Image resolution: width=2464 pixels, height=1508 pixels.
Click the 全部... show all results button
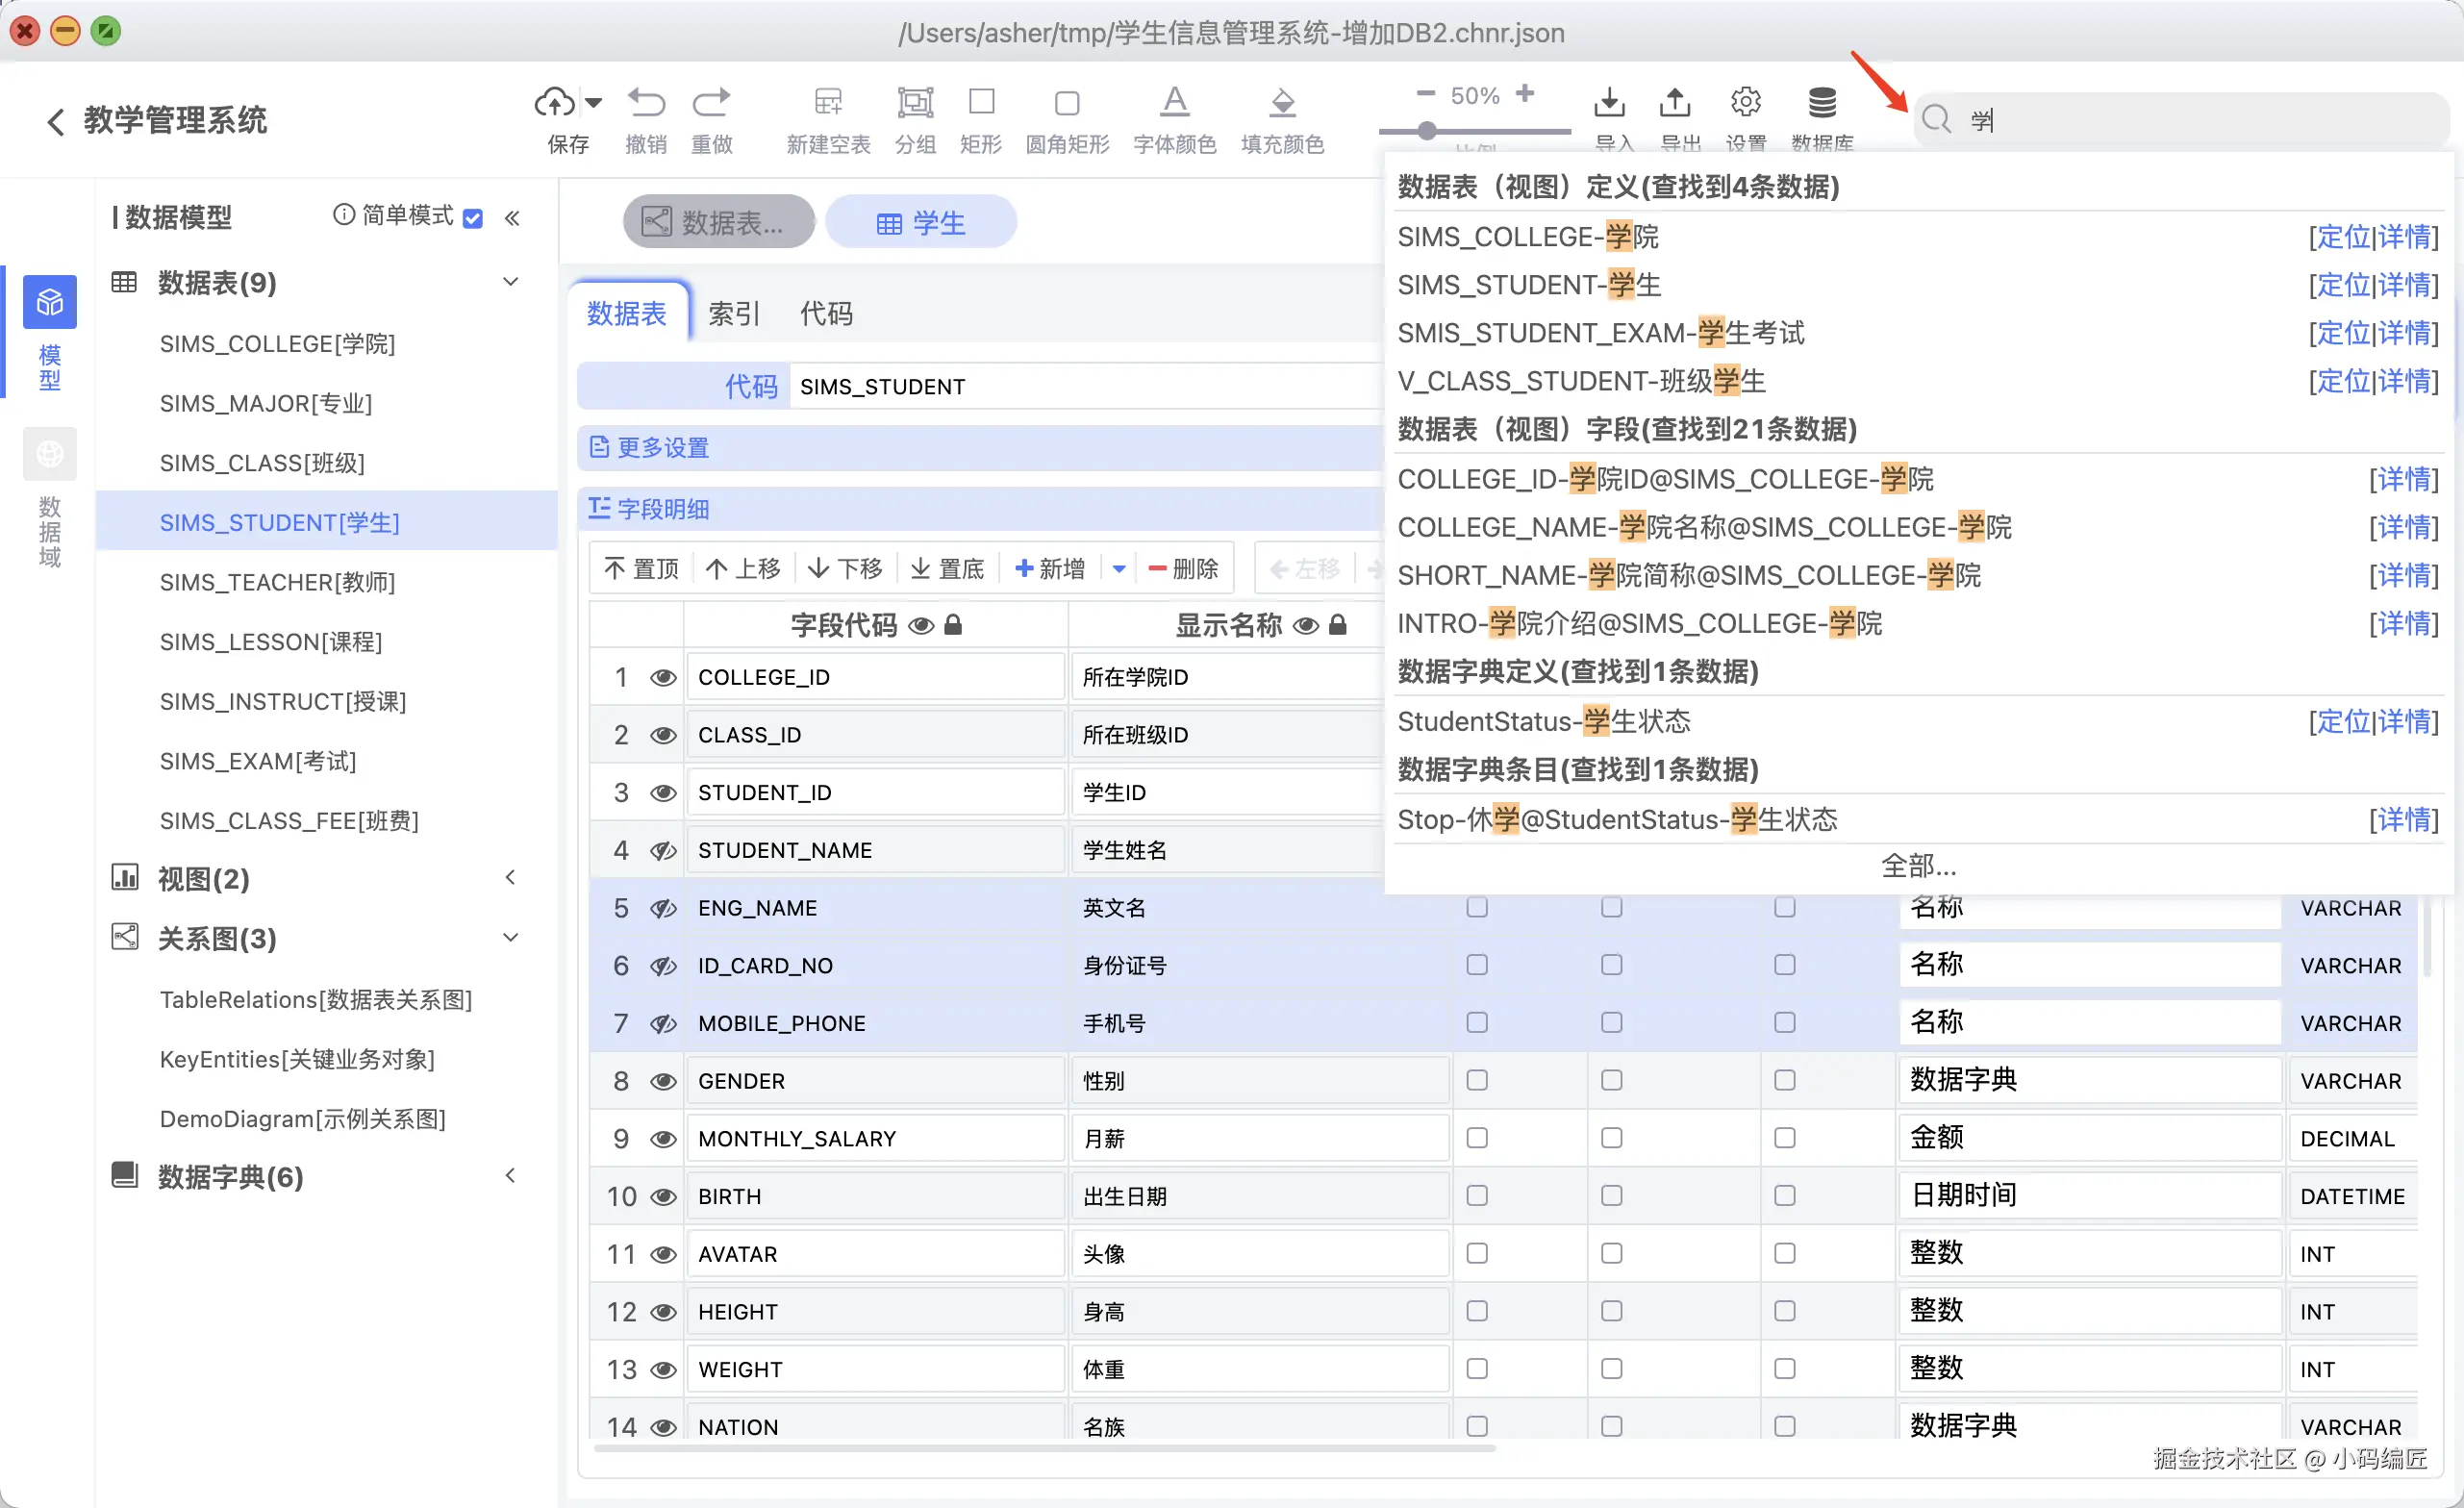point(1918,865)
